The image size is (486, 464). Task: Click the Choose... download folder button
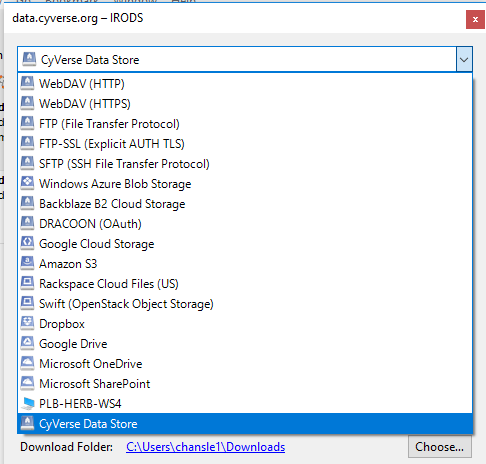click(x=439, y=447)
